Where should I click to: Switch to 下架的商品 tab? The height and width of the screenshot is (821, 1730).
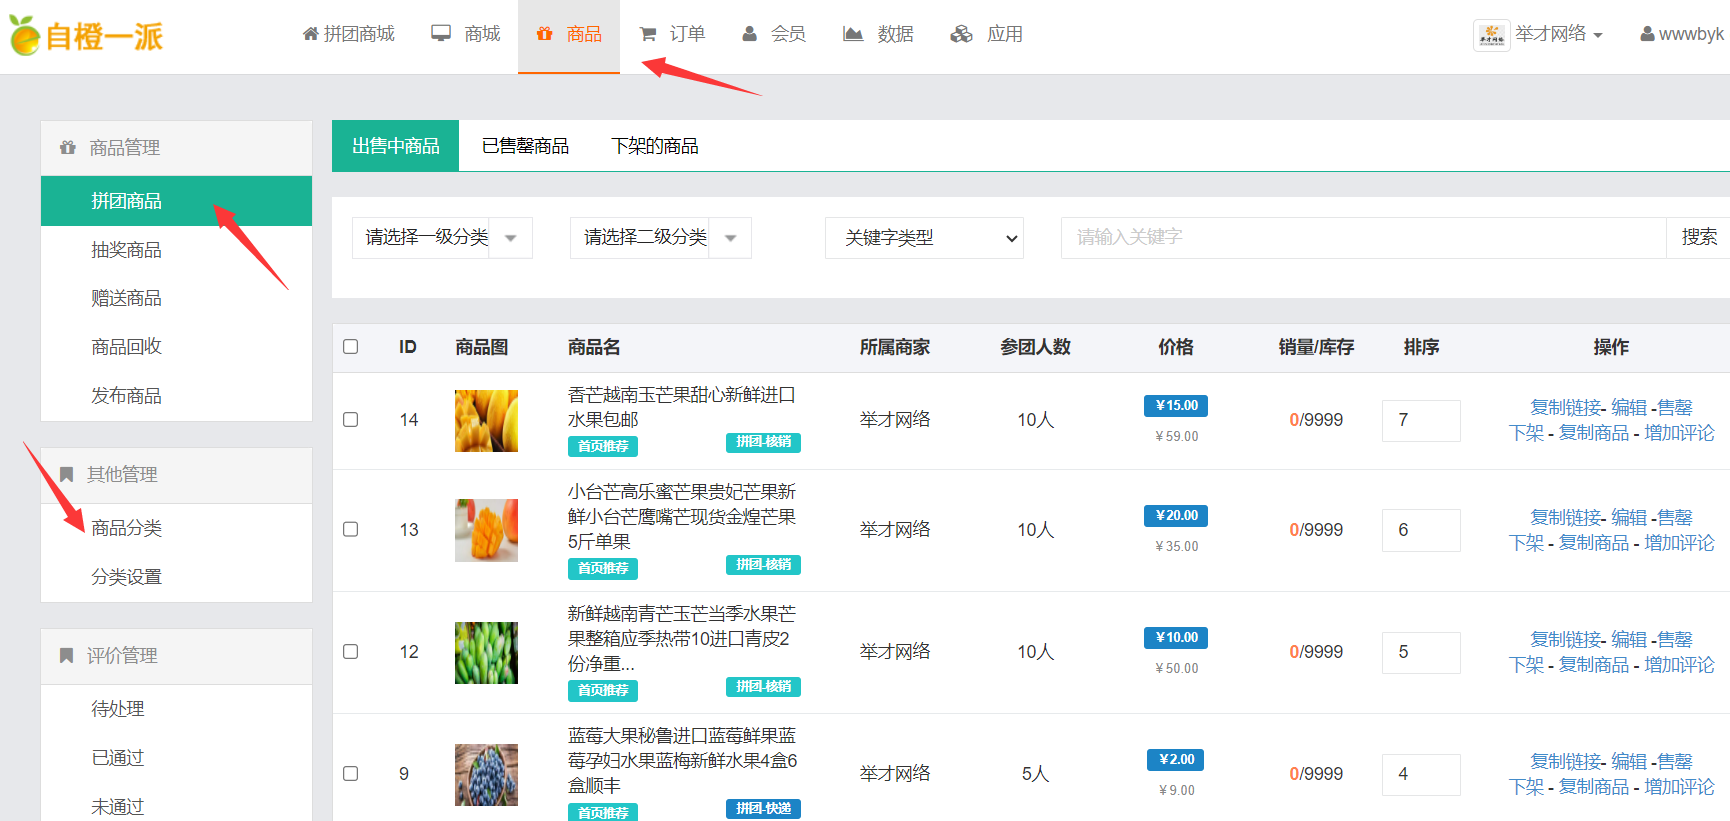point(655,146)
